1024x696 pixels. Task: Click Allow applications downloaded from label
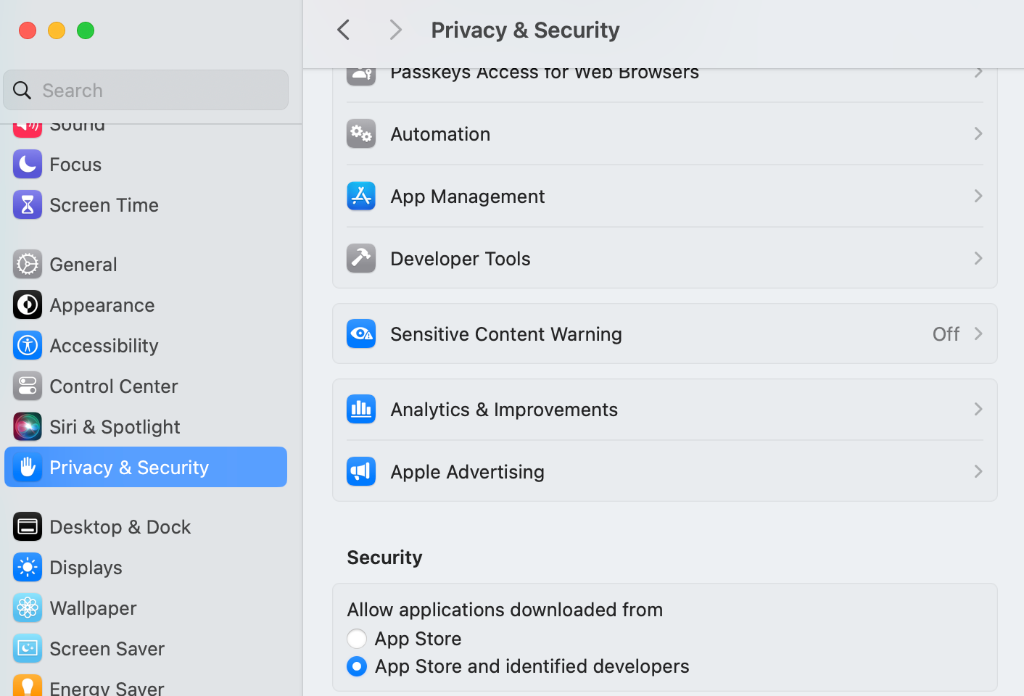505,609
